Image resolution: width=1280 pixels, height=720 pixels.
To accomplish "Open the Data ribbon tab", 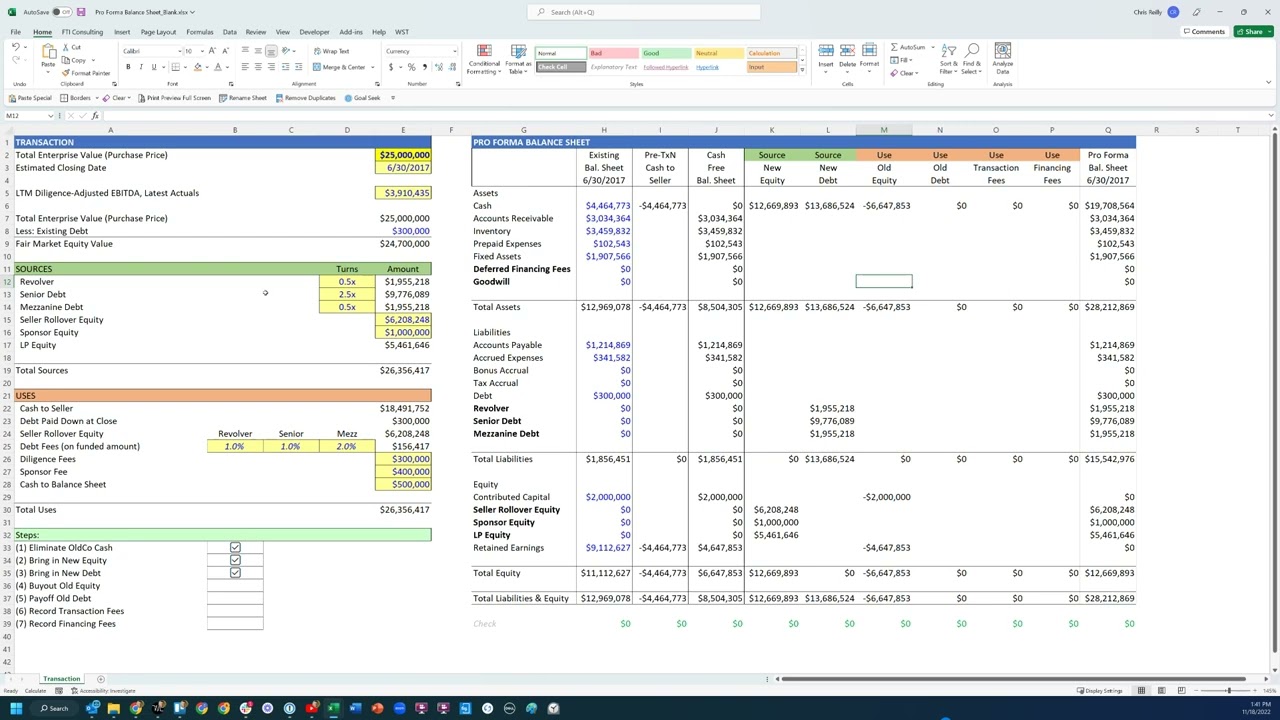I will coord(230,32).
